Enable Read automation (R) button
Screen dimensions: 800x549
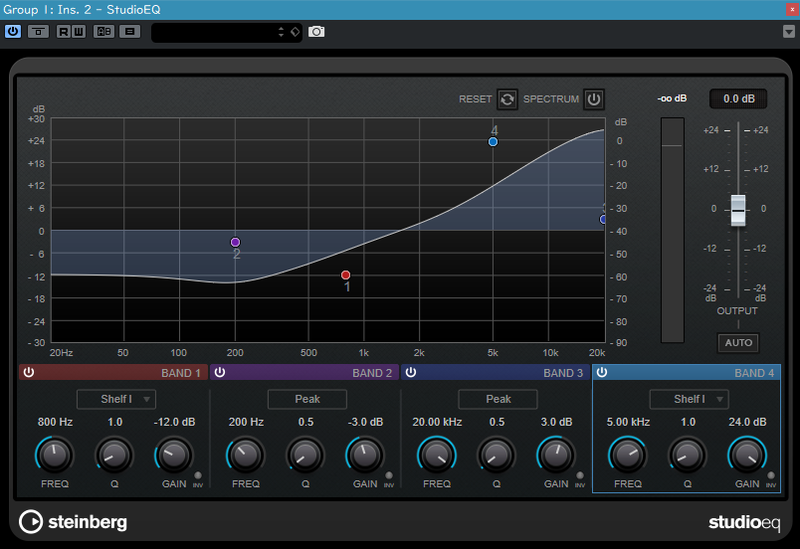point(63,32)
